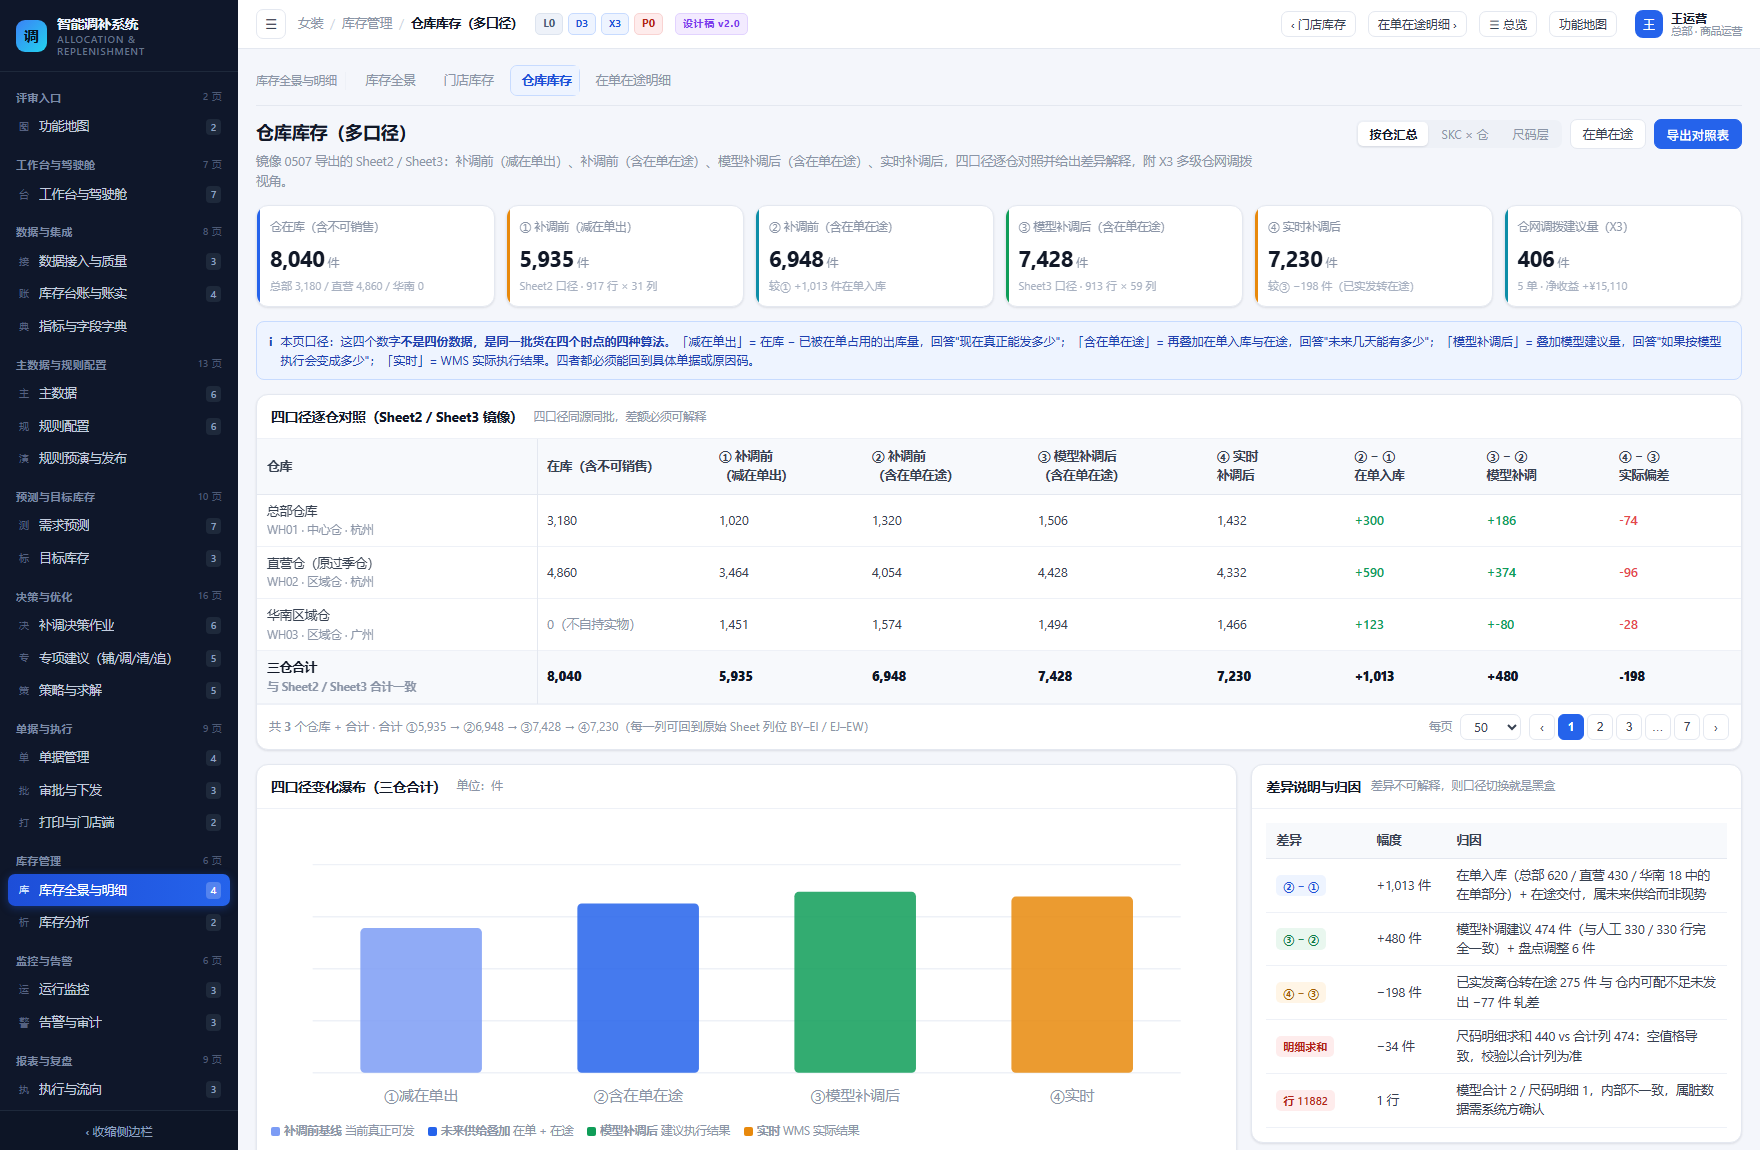Open the 每页 50 page-size dropdown
Image resolution: width=1760 pixels, height=1150 pixels.
point(1491,727)
